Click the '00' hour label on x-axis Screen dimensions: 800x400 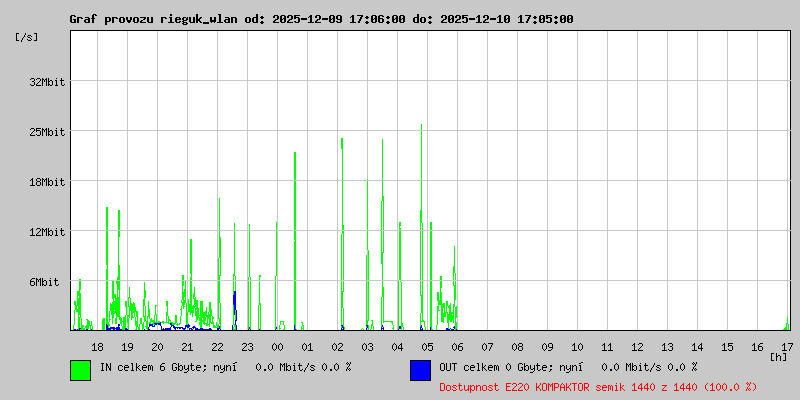[x=278, y=347]
